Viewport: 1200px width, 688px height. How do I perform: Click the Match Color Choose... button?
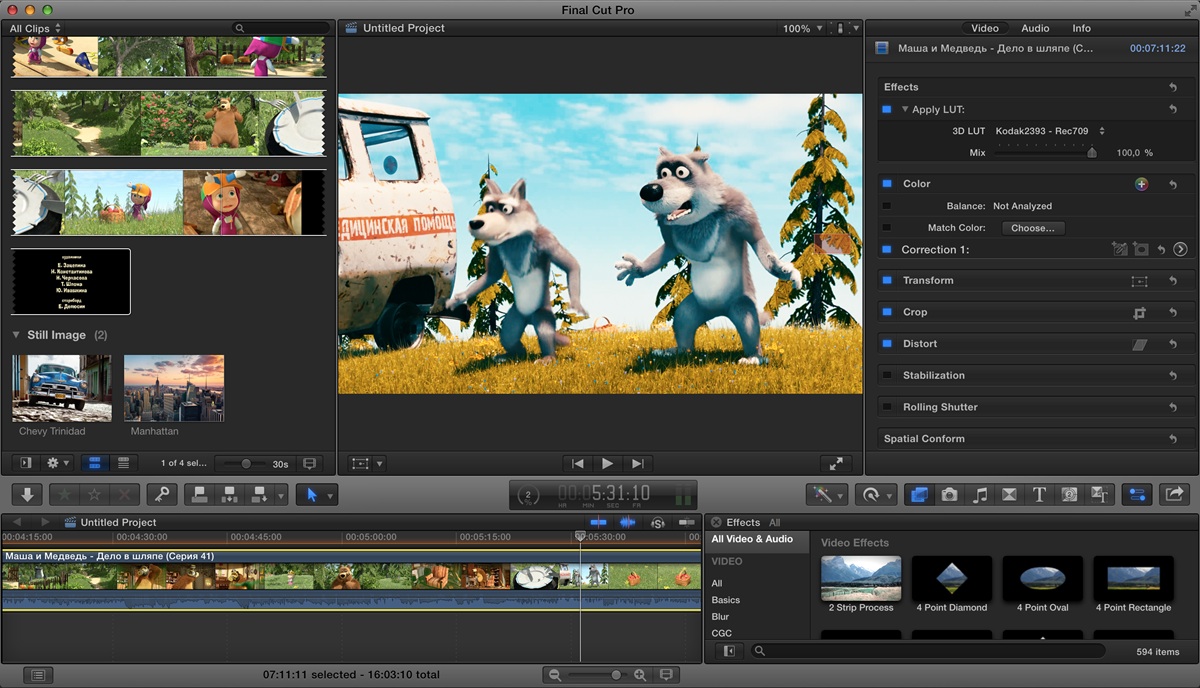1033,228
